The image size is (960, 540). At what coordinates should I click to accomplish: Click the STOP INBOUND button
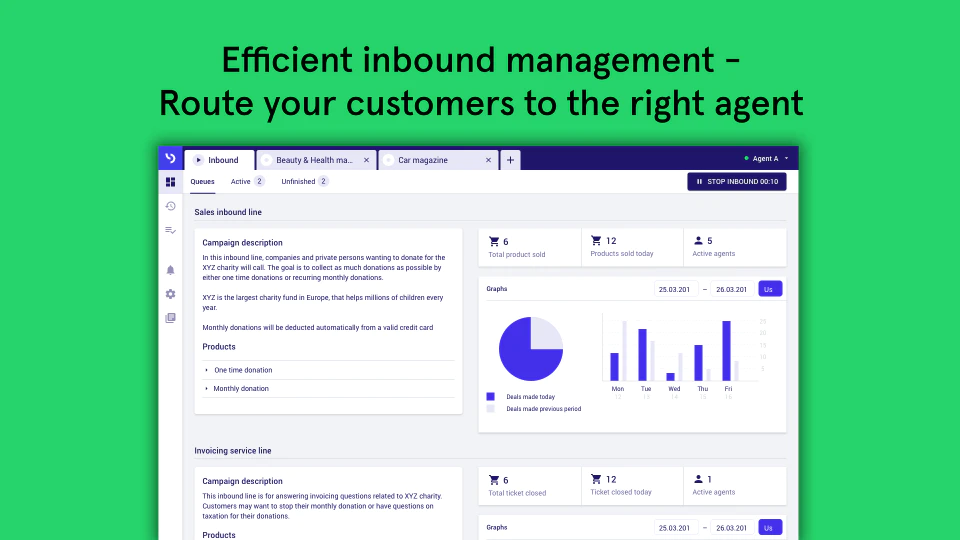coord(737,181)
